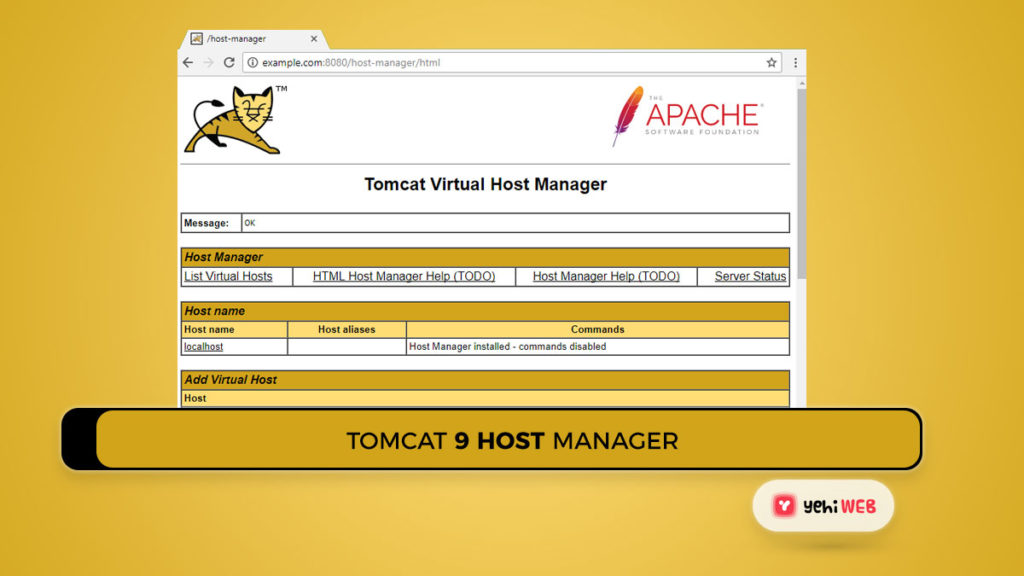1024x576 pixels.
Task: Reload the host-manager page
Action: pyautogui.click(x=229, y=62)
